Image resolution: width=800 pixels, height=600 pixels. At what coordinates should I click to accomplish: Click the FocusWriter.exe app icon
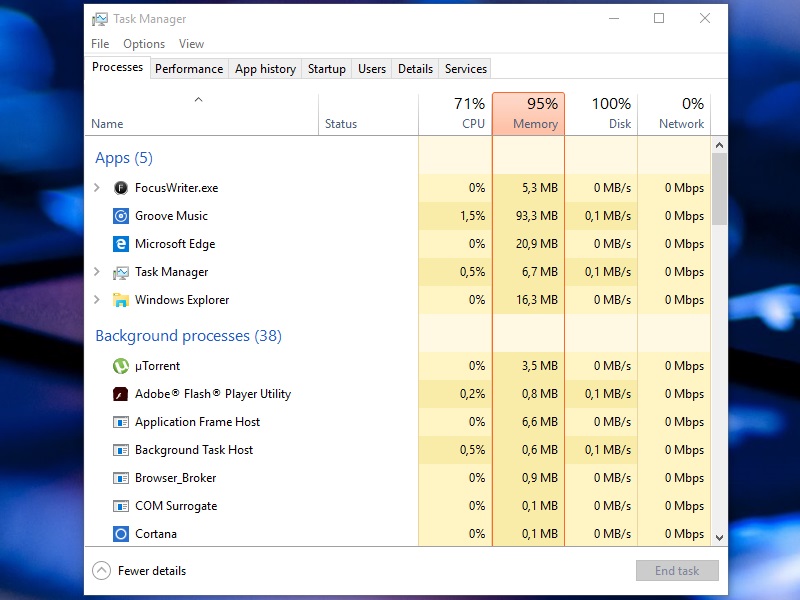(120, 188)
